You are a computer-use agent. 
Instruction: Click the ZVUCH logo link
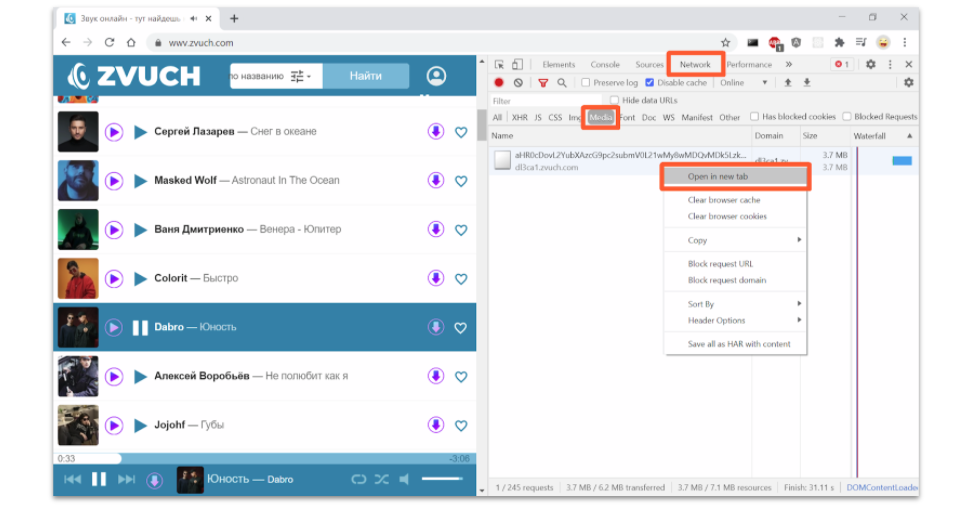[134, 76]
